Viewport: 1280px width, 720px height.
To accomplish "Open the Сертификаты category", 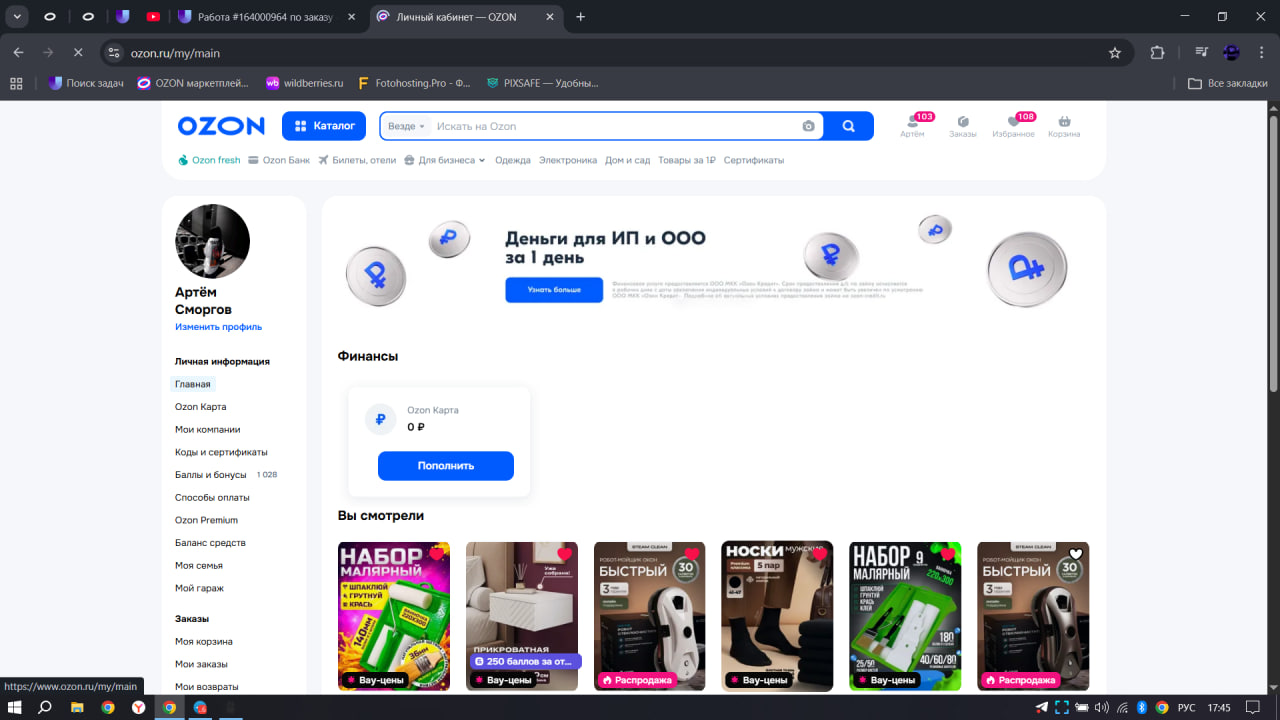I will click(754, 160).
